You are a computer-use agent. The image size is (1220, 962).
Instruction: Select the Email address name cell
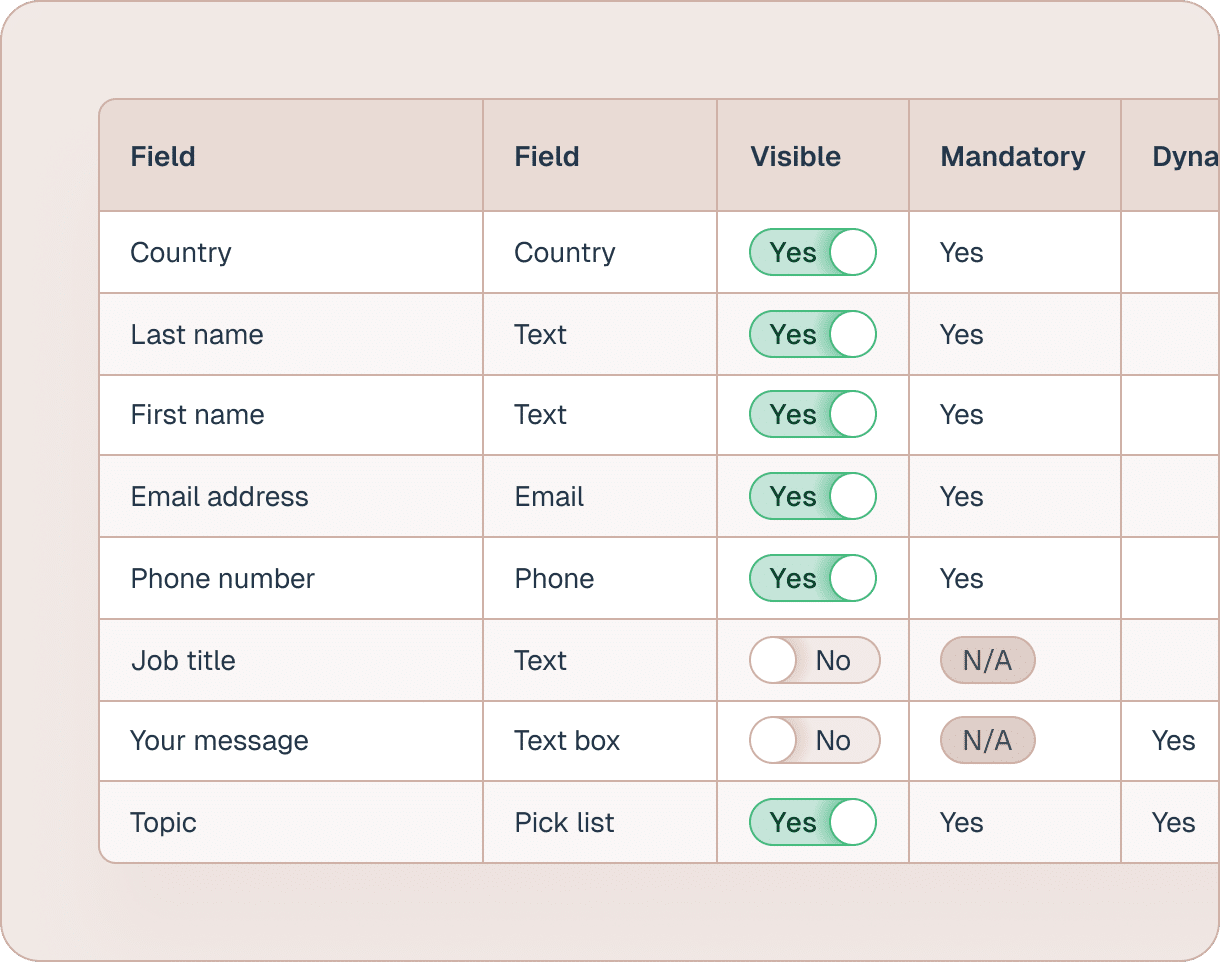pyautogui.click(x=220, y=497)
